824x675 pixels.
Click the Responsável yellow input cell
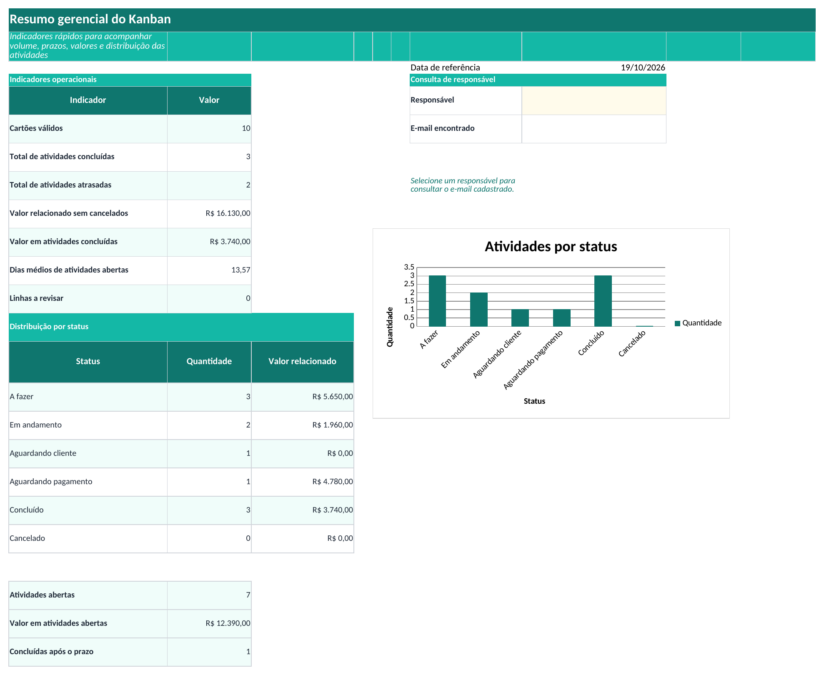594,100
